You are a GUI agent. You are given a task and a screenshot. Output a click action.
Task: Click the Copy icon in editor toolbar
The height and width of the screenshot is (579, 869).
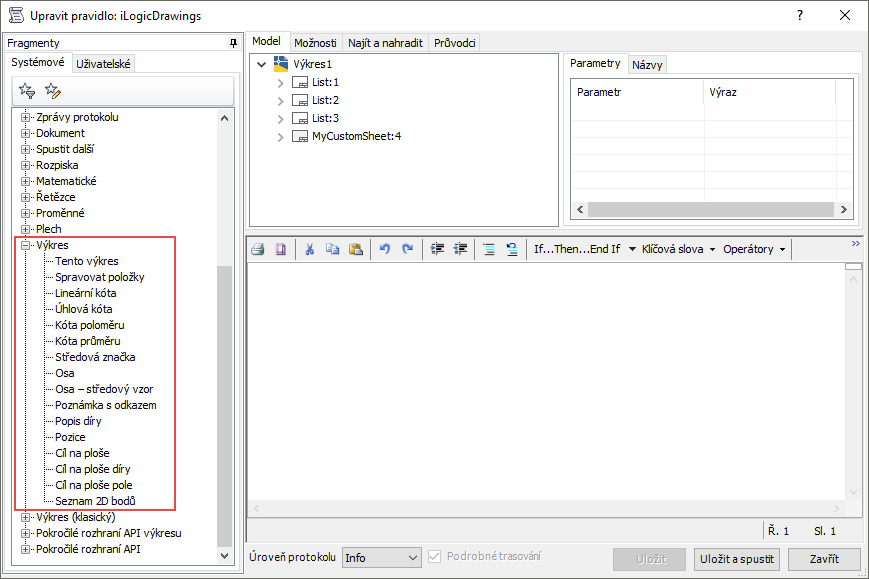point(333,249)
